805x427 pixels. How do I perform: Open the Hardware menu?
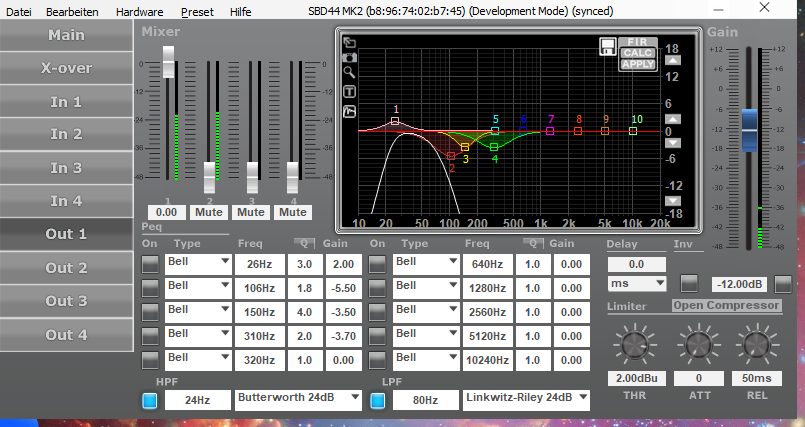pos(139,11)
